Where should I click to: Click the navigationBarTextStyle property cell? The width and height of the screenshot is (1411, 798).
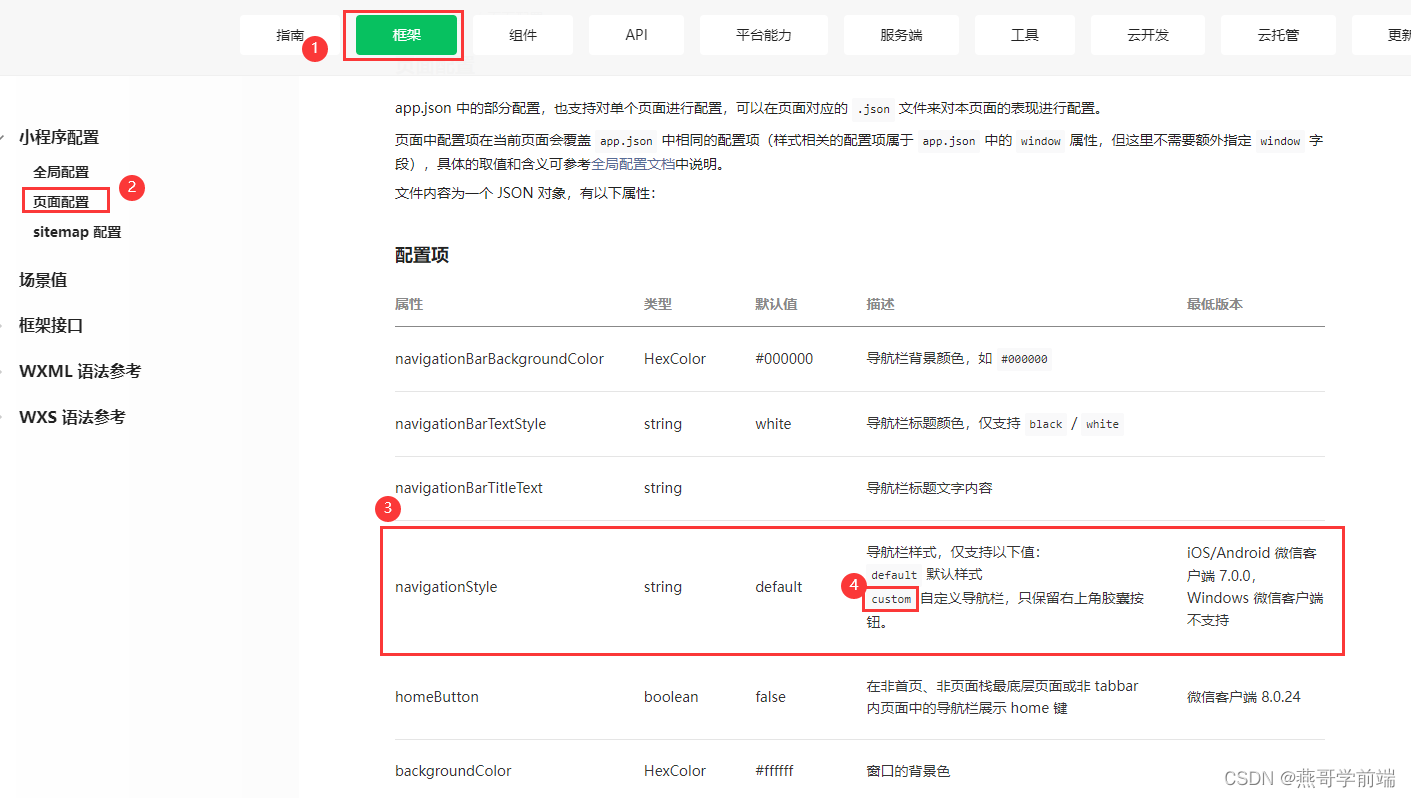(x=470, y=424)
